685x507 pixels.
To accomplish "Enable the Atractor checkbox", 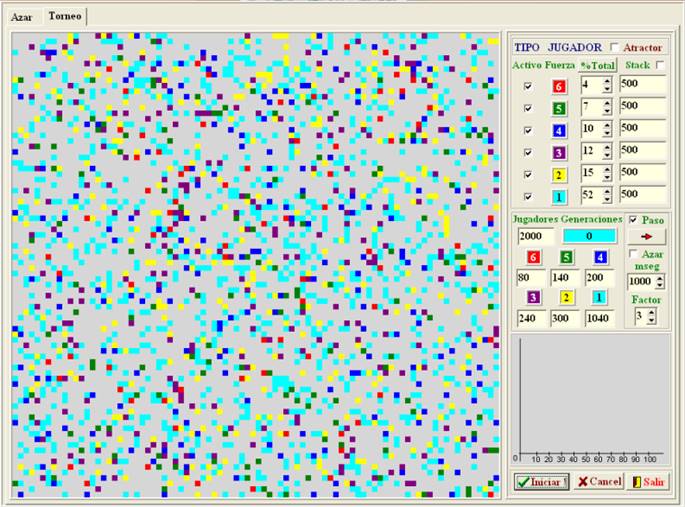I will 615,47.
